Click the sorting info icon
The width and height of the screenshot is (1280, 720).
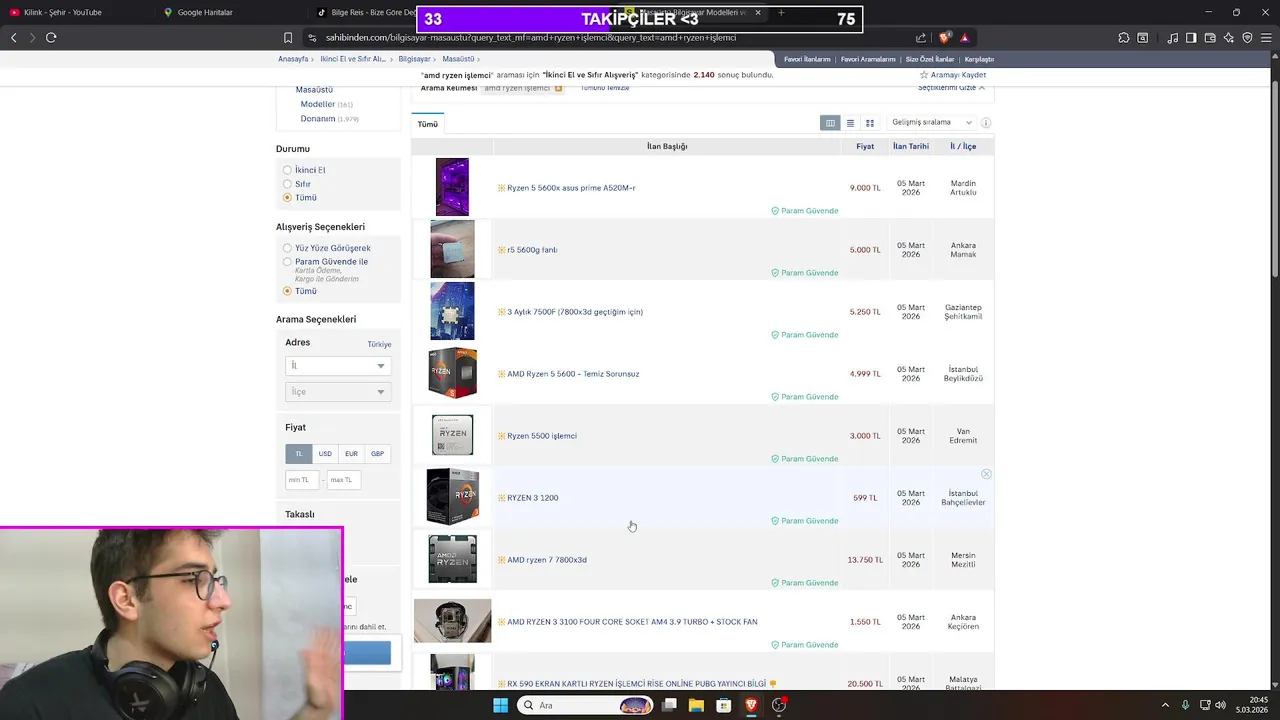point(986,123)
